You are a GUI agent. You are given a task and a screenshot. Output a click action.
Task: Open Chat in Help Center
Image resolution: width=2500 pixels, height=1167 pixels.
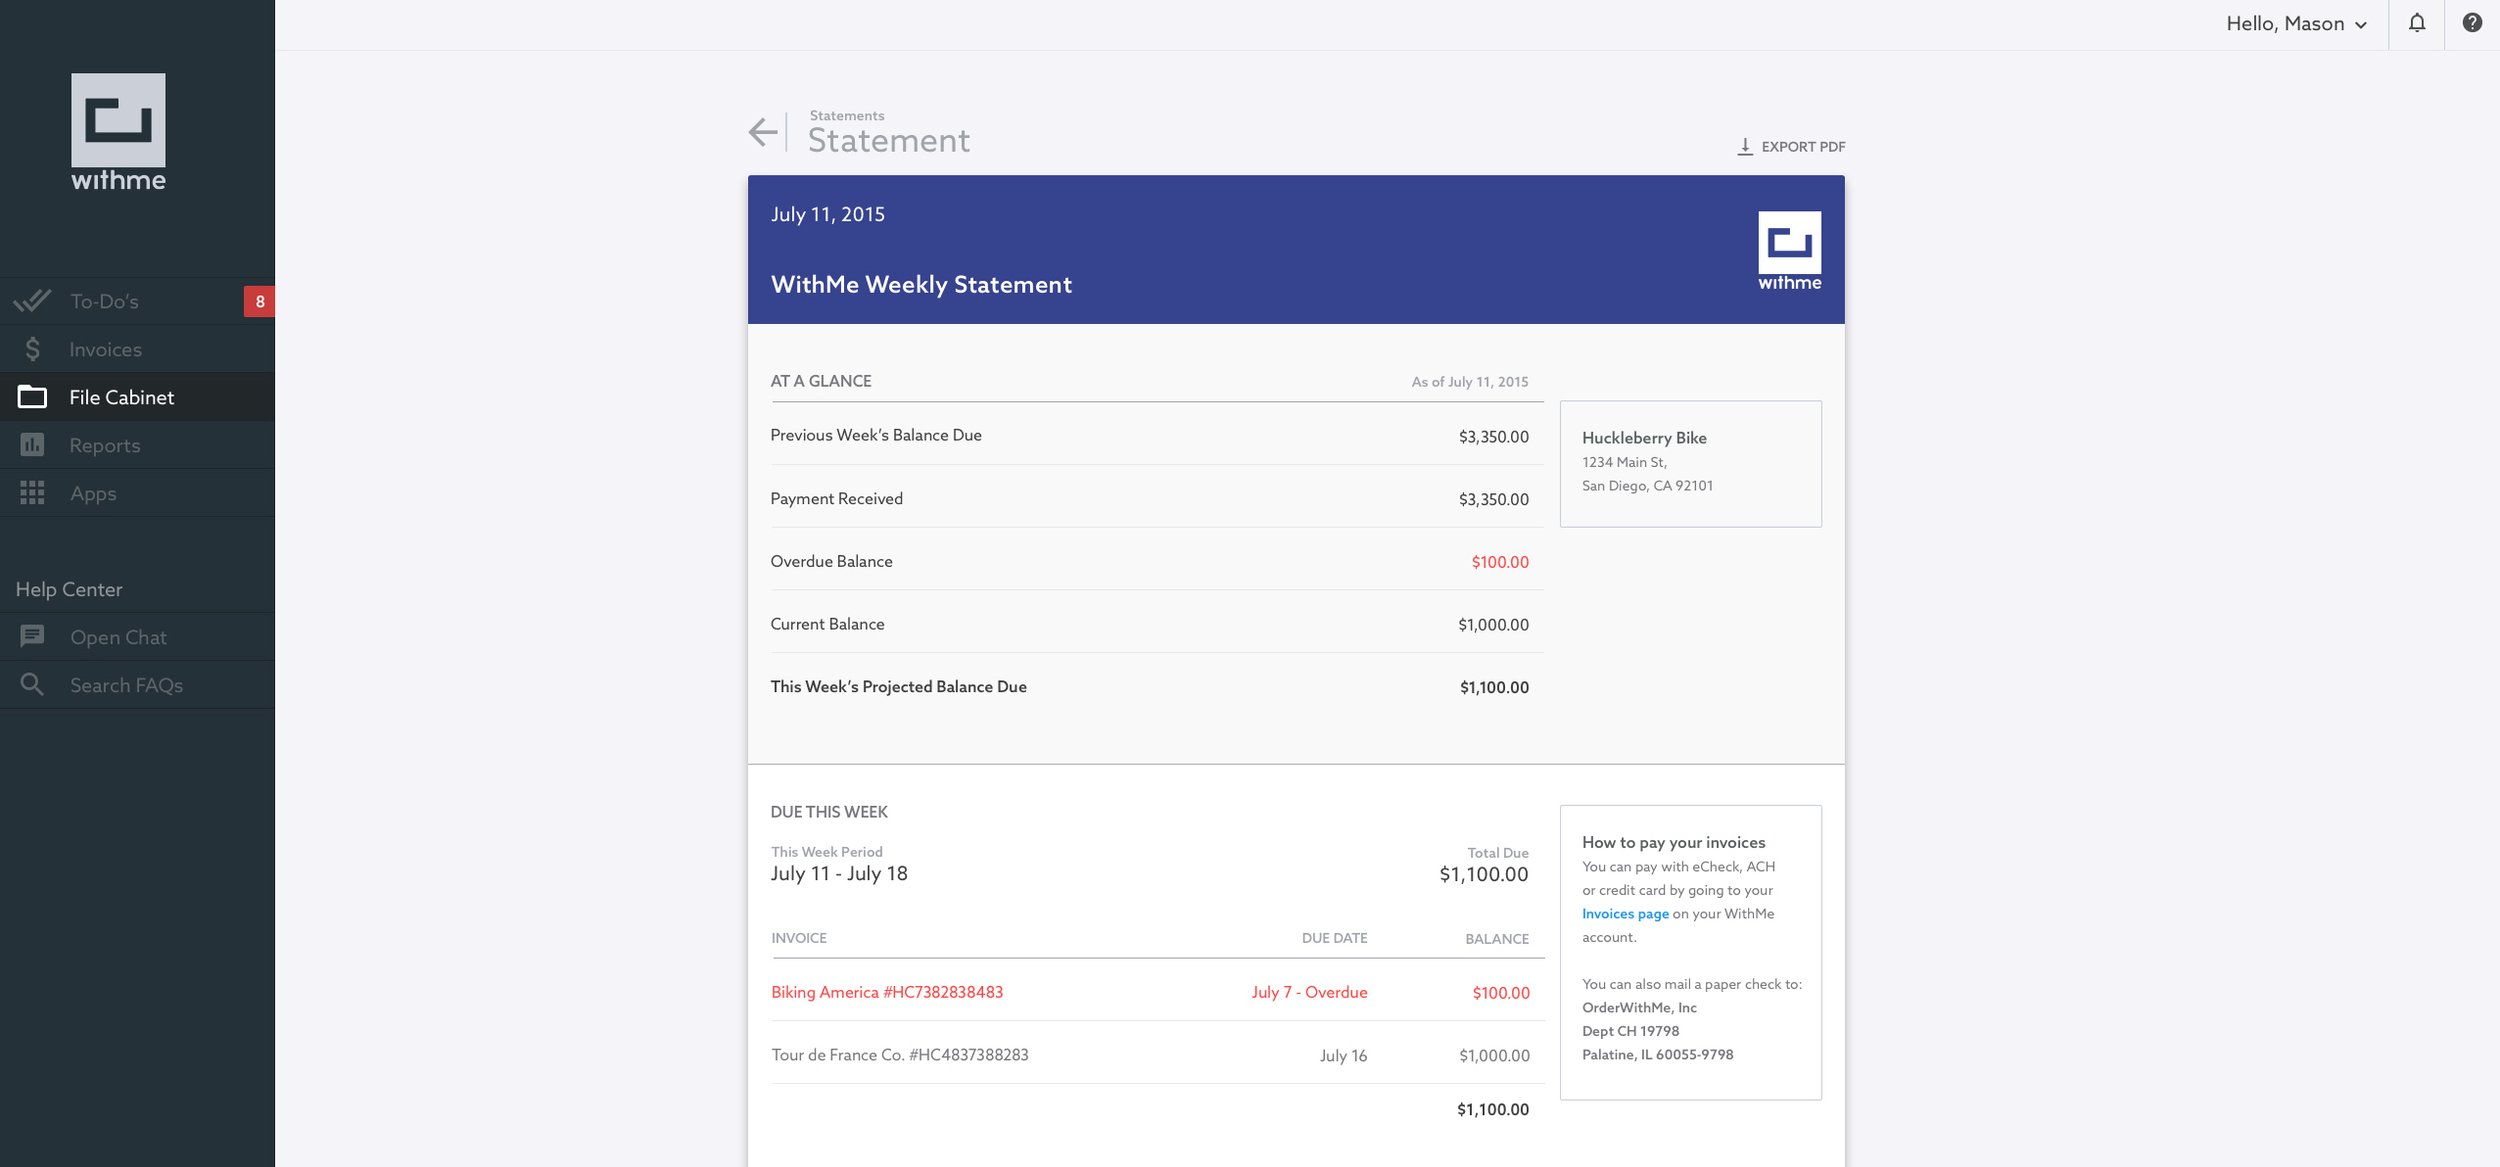[118, 635]
